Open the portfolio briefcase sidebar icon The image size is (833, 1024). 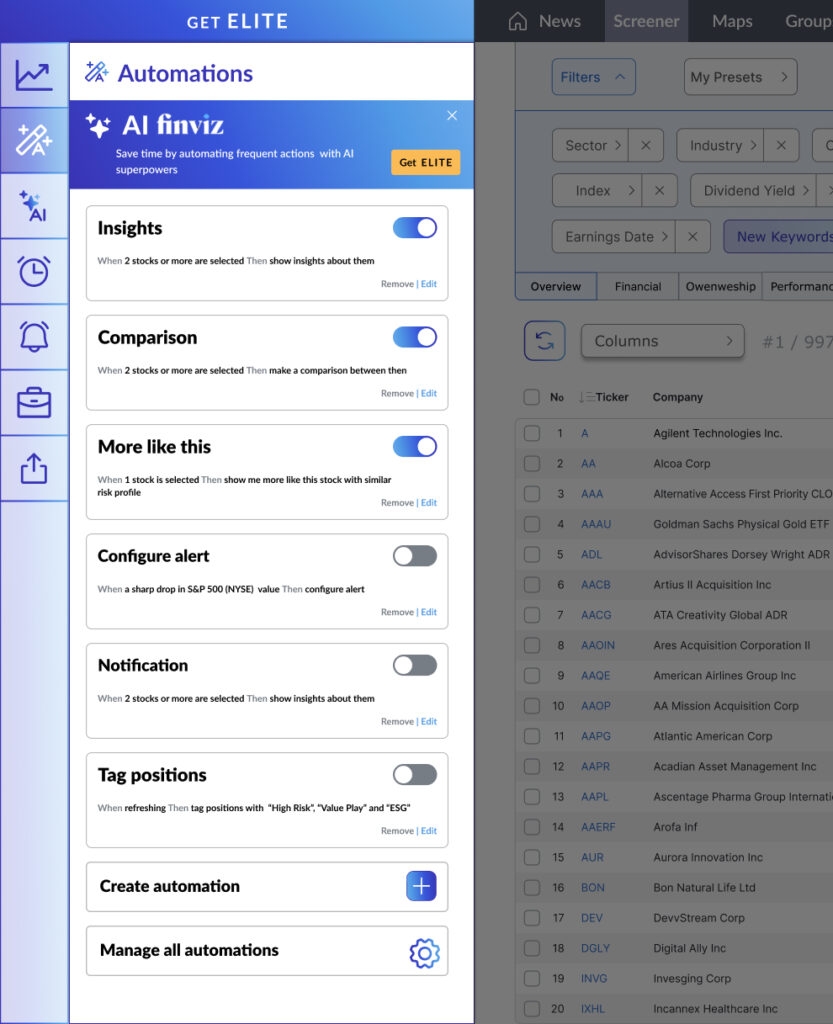point(34,402)
